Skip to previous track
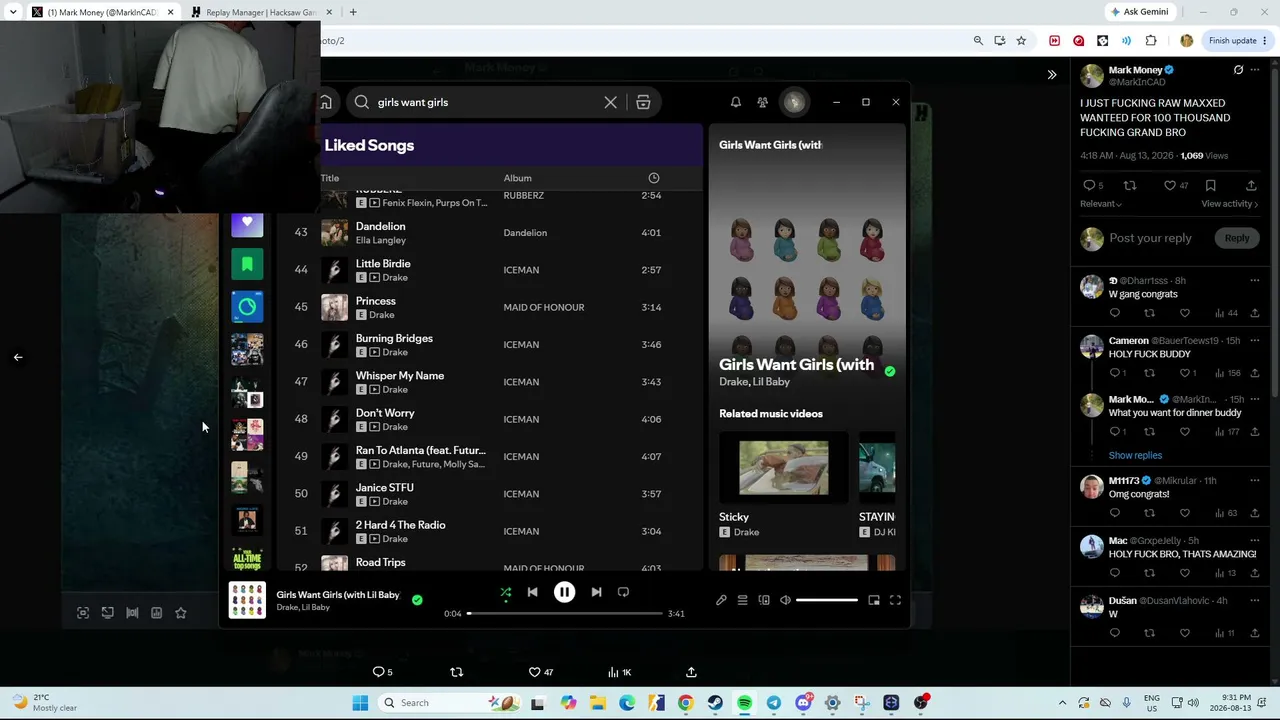The image size is (1280, 720). coord(533,592)
